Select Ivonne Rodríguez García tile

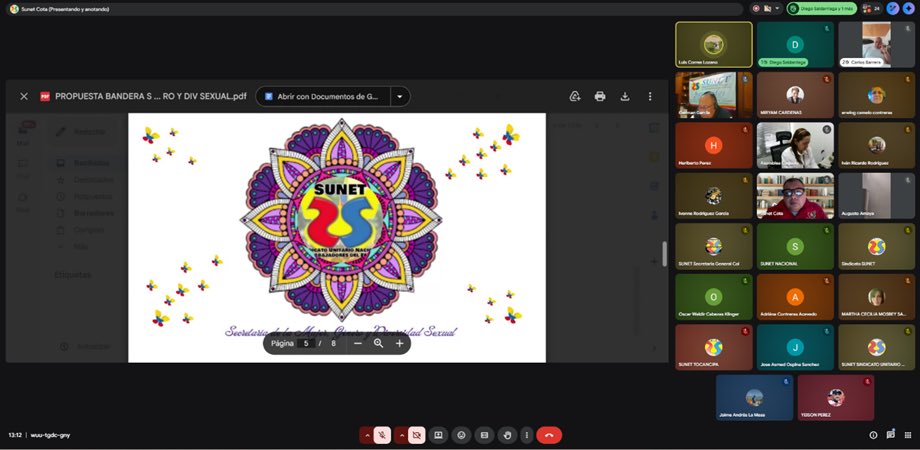coord(713,196)
